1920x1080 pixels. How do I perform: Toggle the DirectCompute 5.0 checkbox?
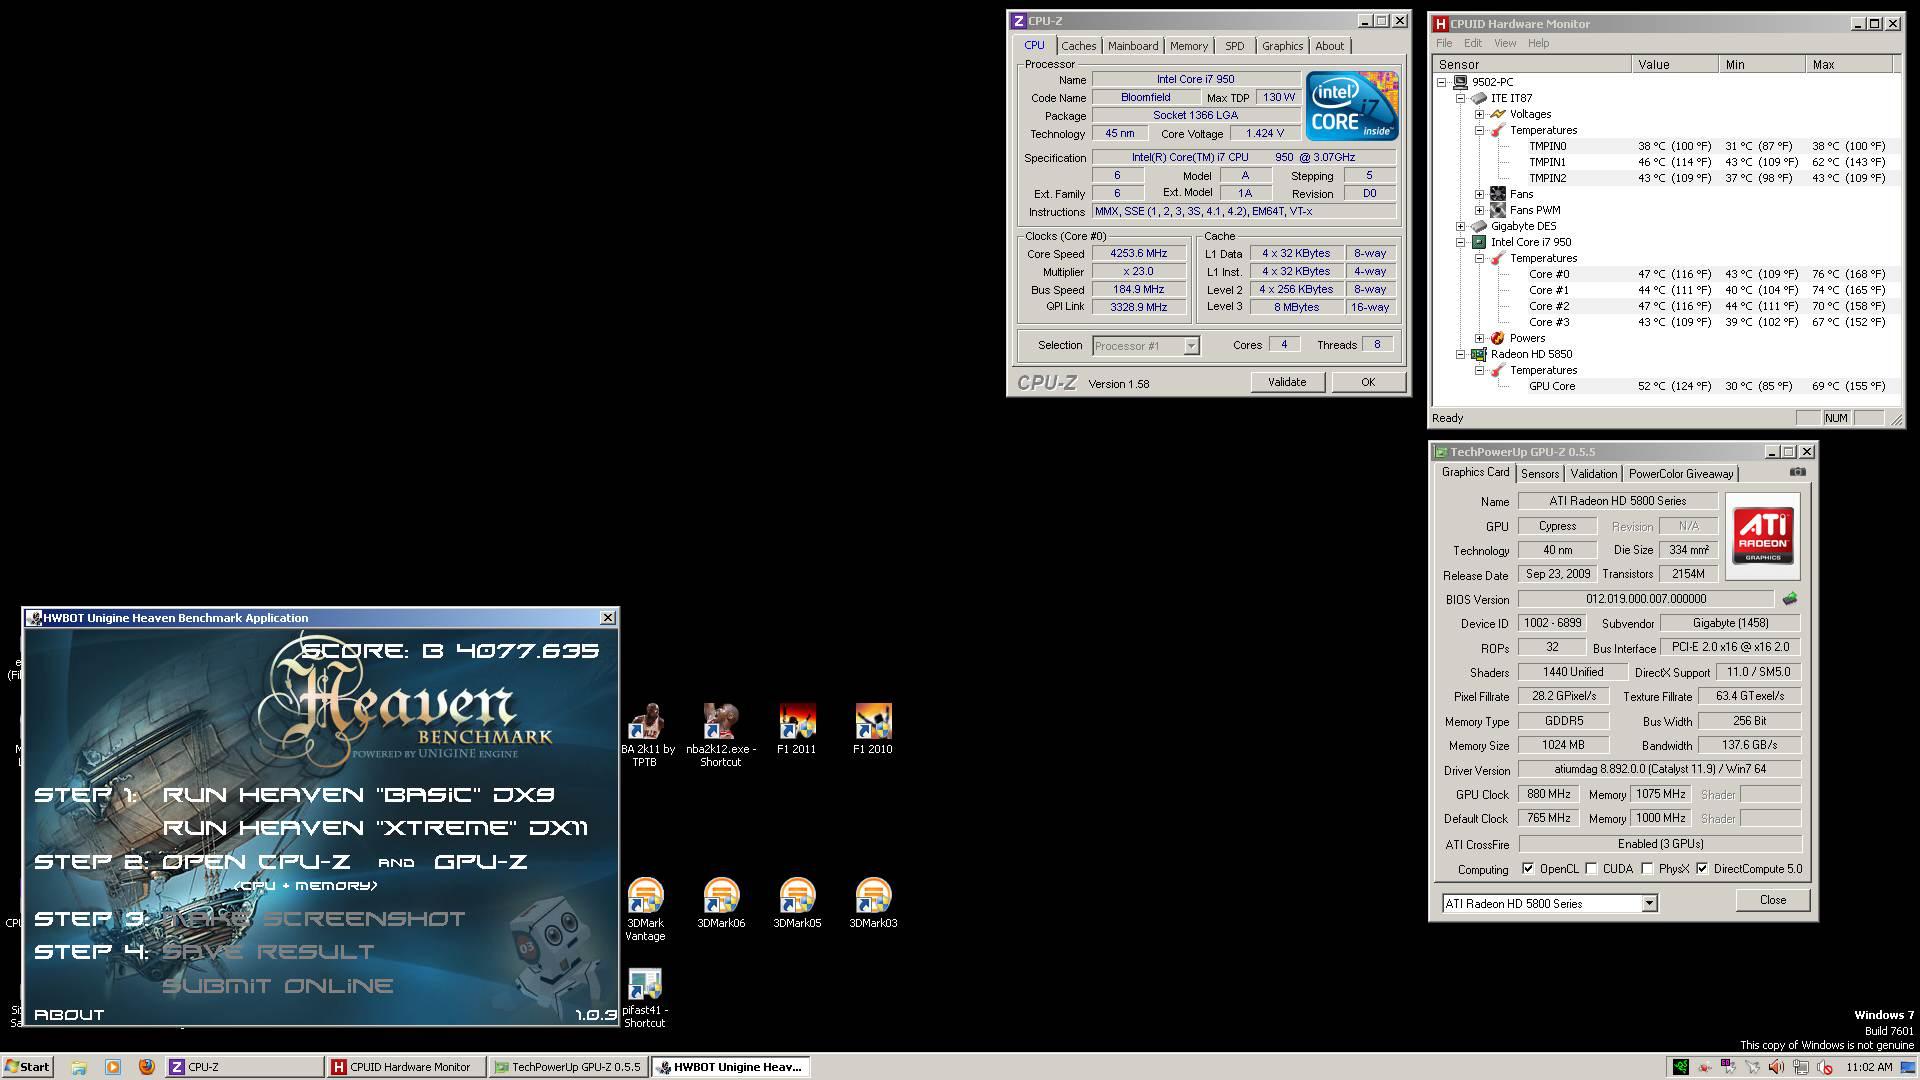coord(1702,869)
